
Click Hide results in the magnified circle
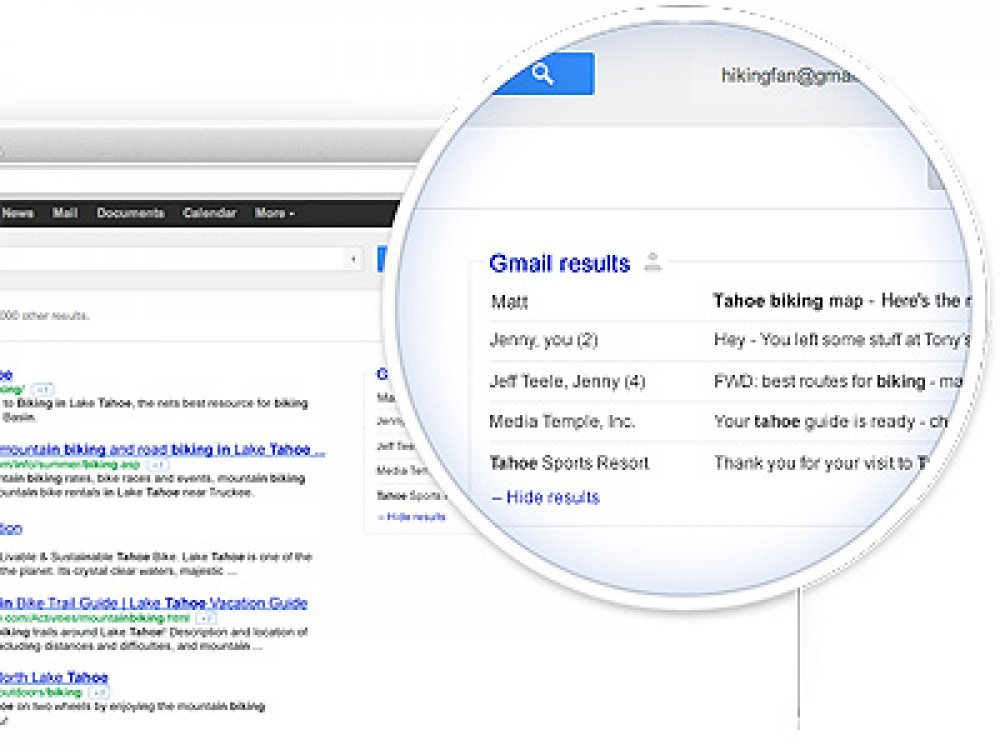546,497
